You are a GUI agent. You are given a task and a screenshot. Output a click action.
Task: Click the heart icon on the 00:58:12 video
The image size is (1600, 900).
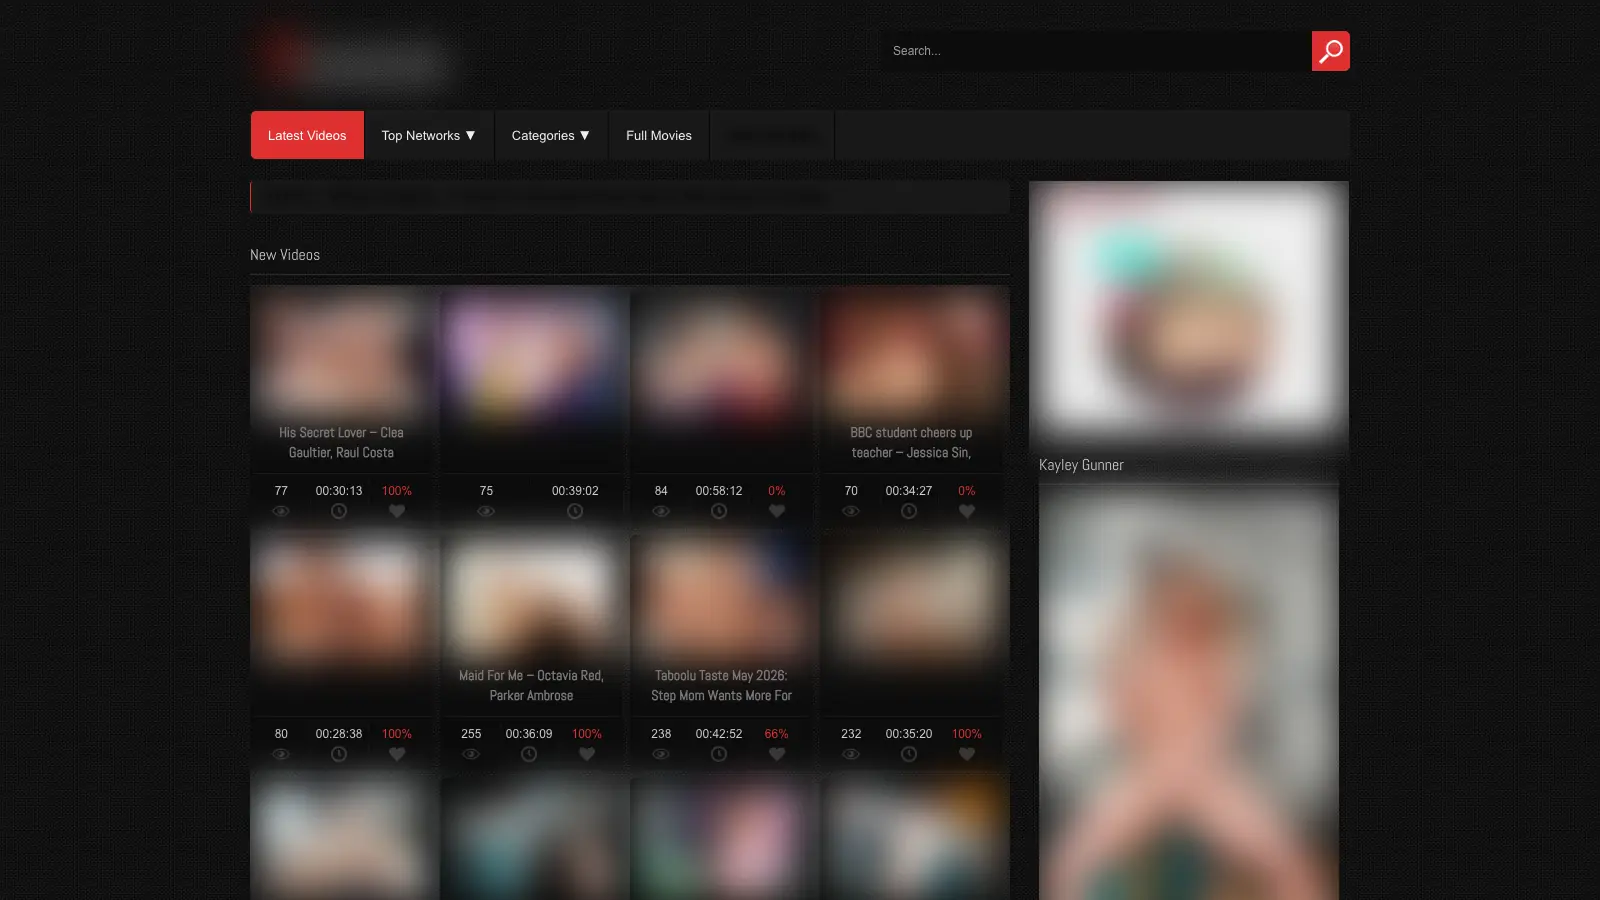777,511
